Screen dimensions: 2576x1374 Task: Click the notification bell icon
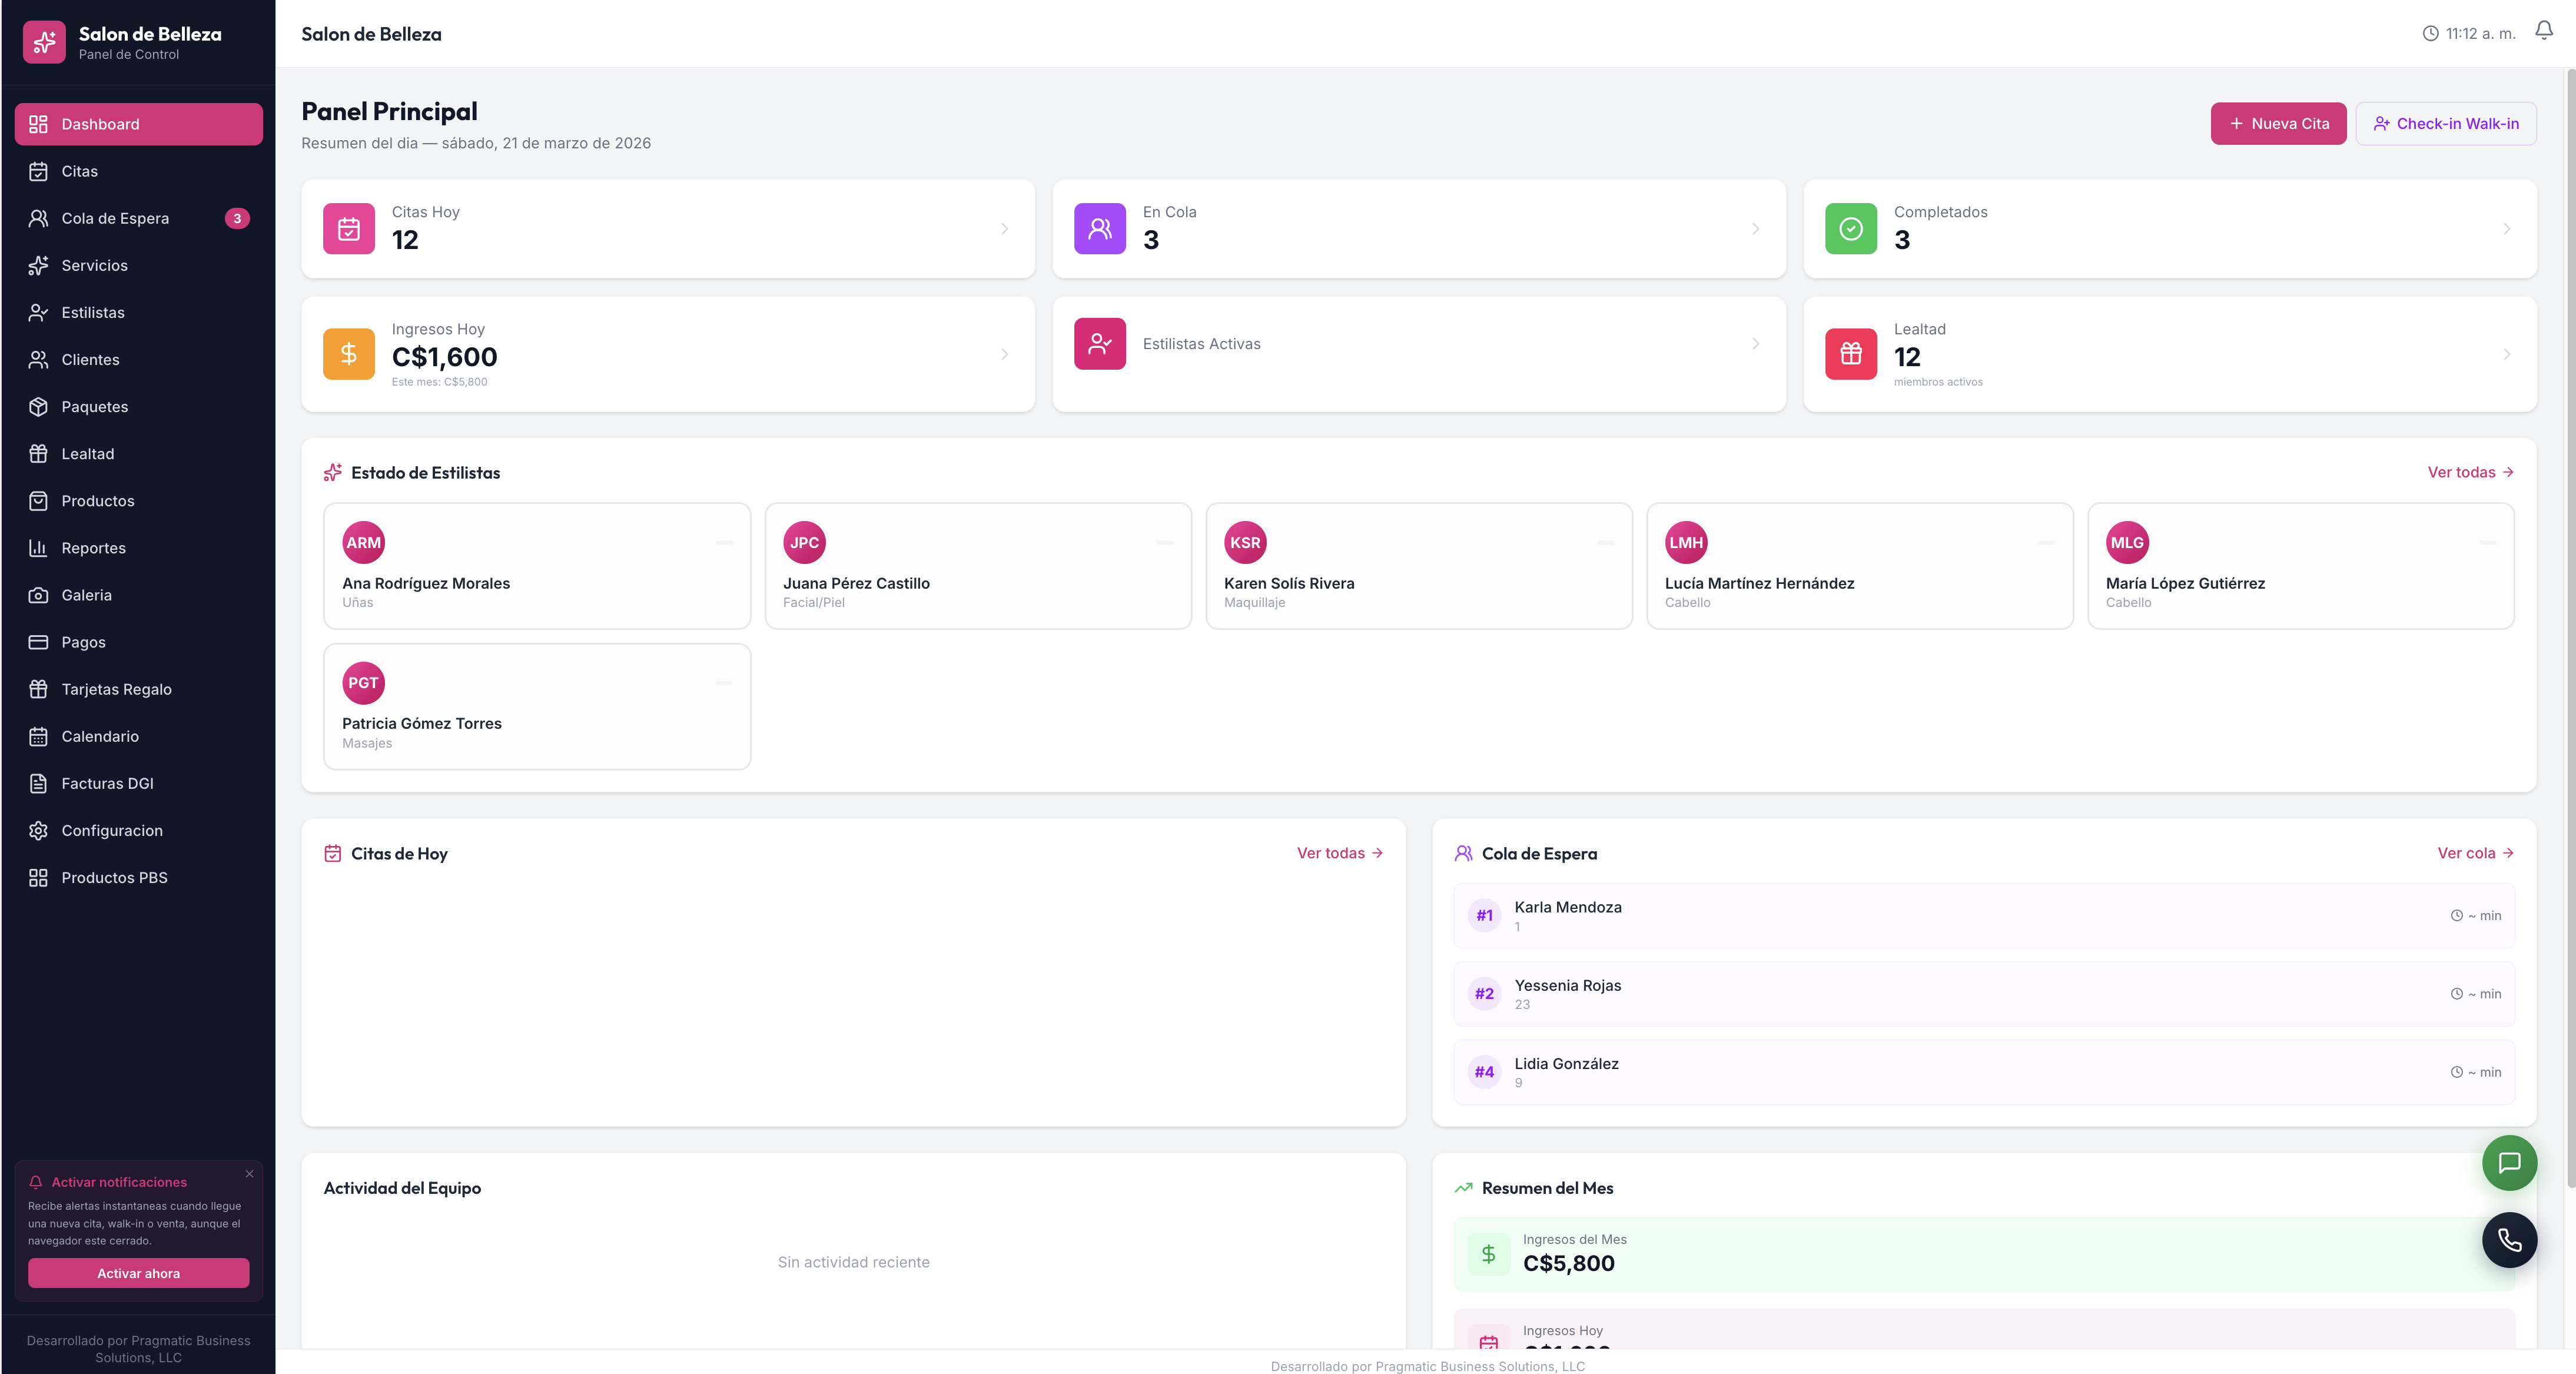tap(2543, 32)
